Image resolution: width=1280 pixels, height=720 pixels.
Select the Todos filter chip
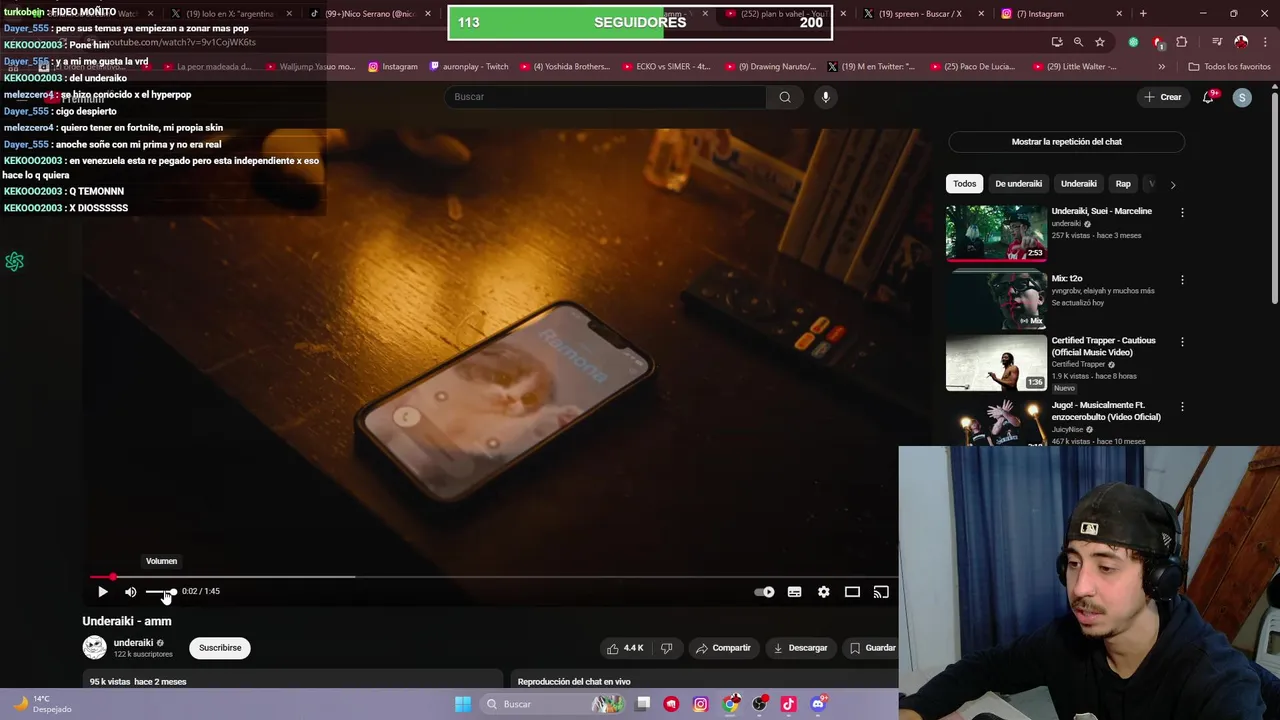click(964, 184)
